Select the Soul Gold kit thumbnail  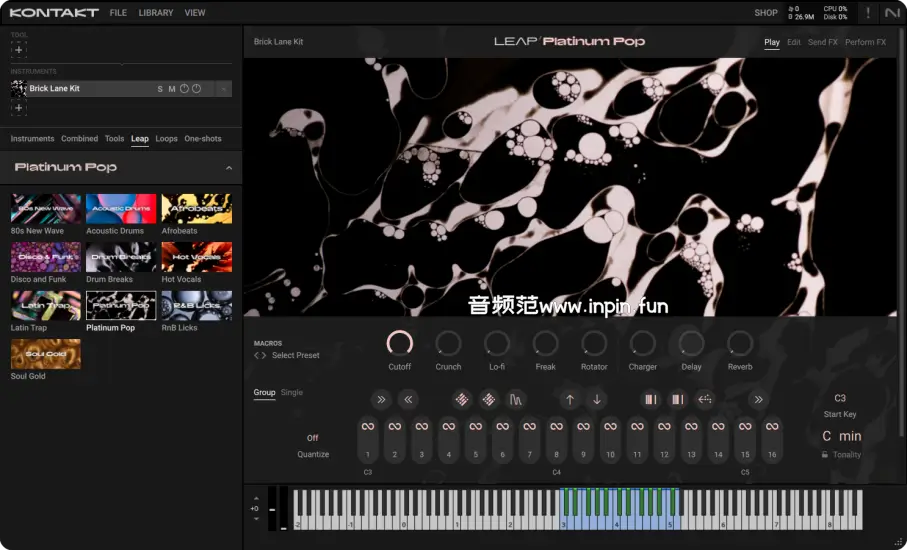(46, 354)
